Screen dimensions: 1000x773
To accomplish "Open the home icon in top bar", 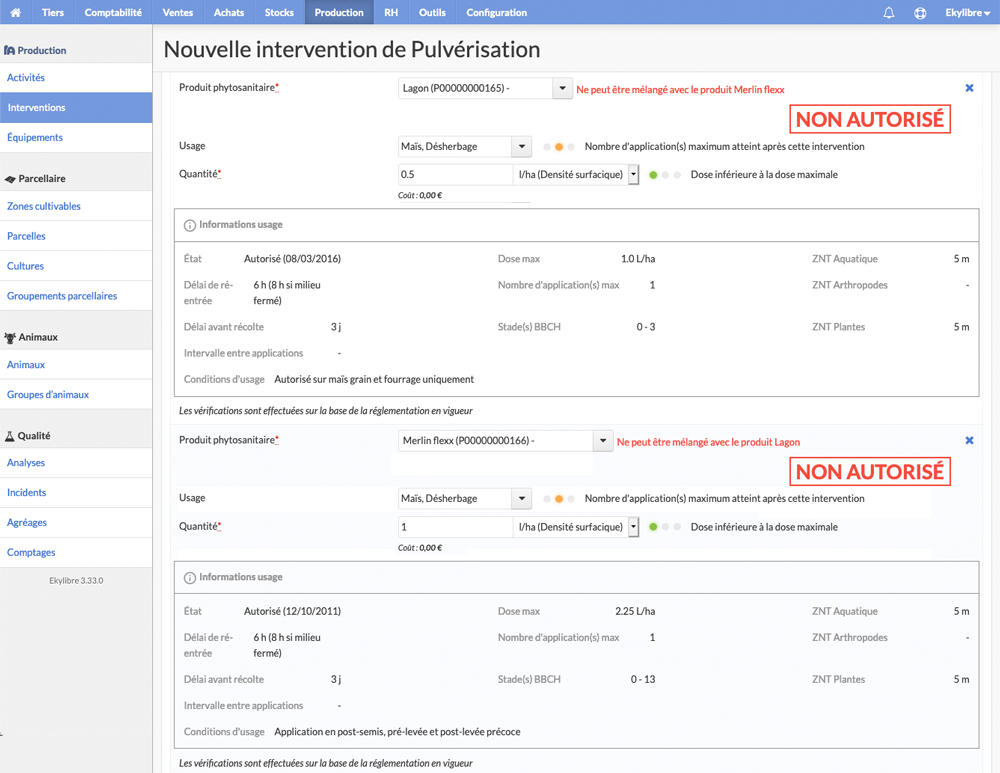I will click(x=15, y=12).
